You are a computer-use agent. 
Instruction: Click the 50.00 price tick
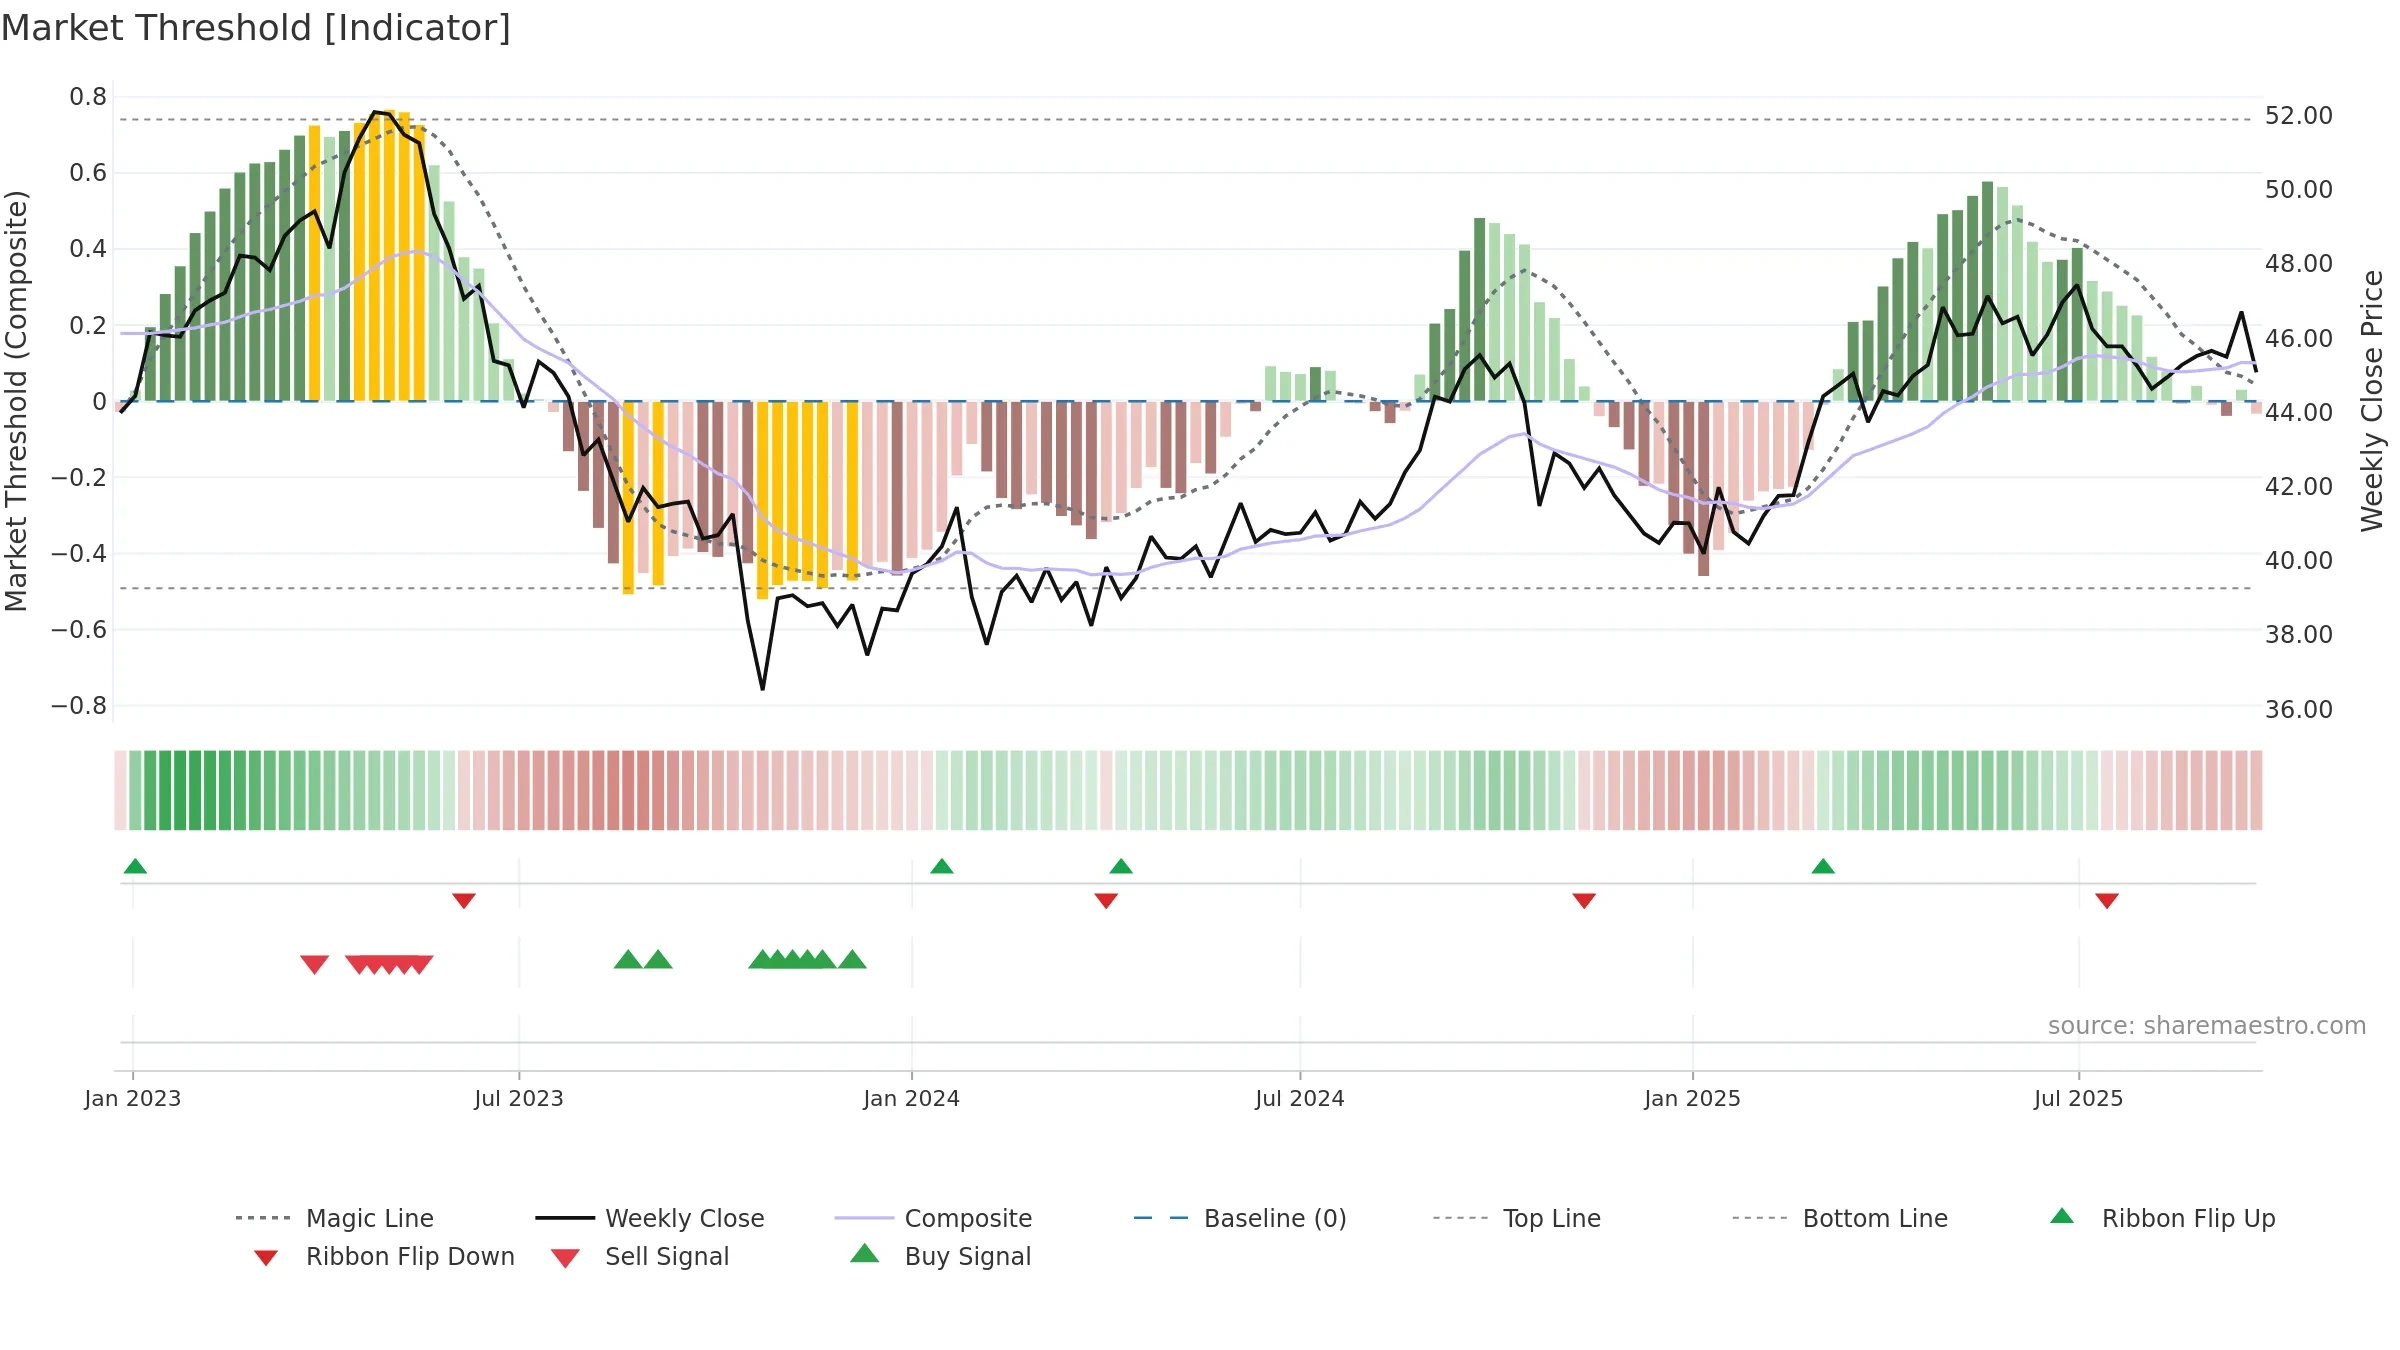(x=2299, y=190)
